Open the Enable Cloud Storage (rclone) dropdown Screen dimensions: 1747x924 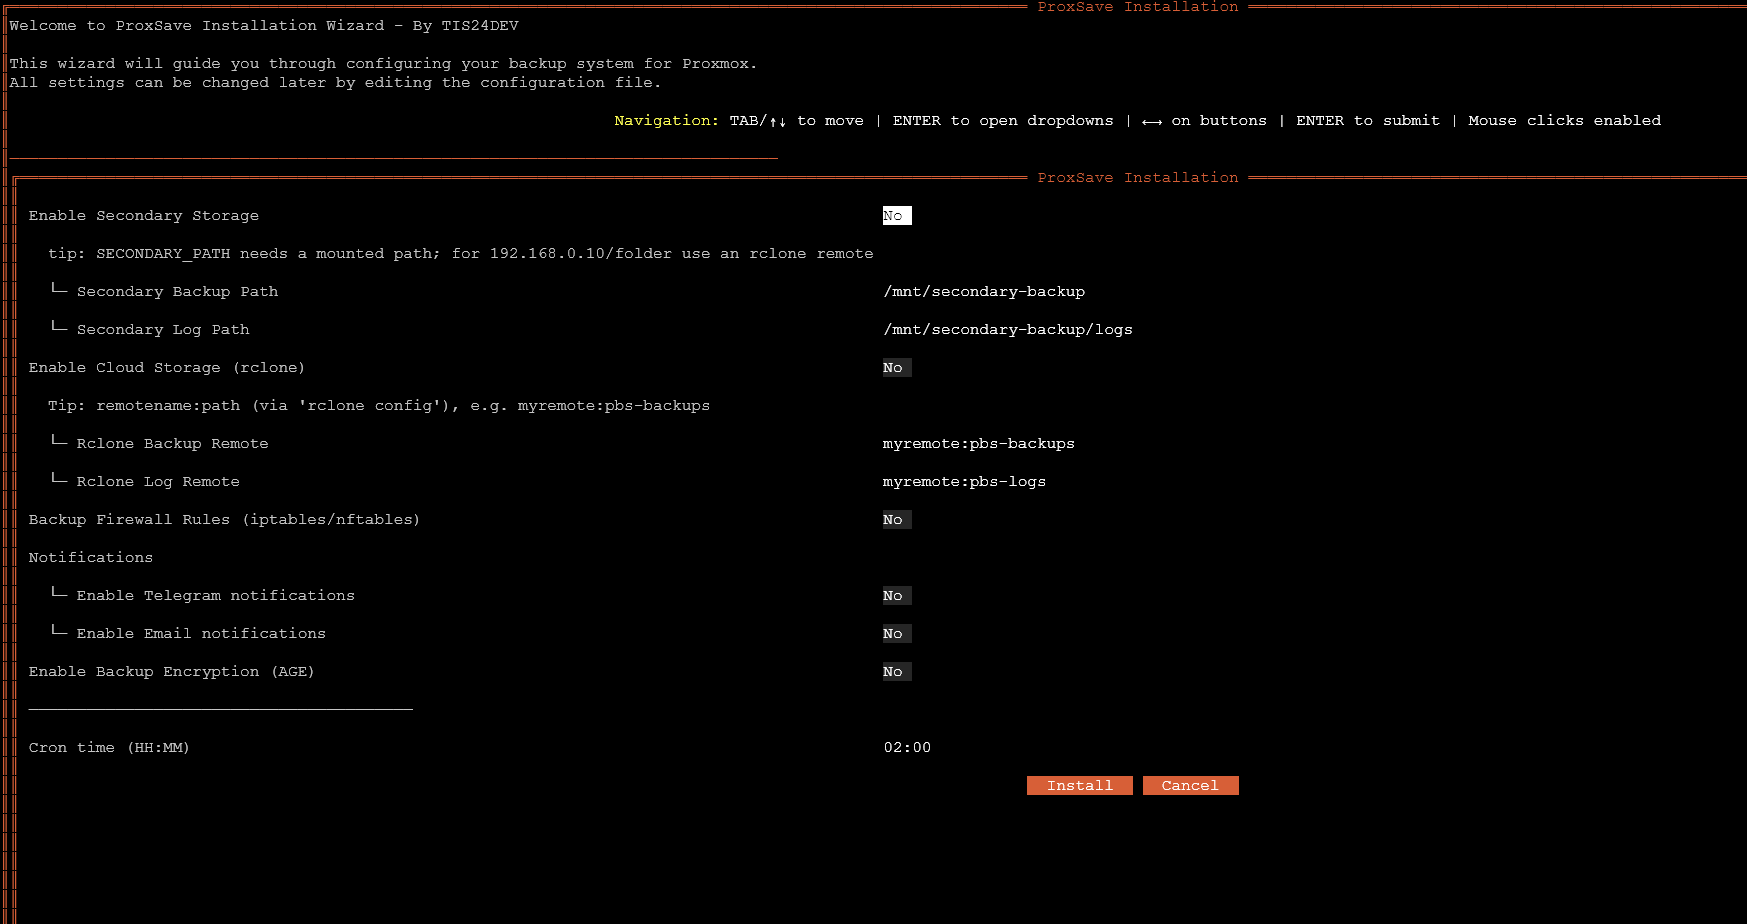point(895,367)
